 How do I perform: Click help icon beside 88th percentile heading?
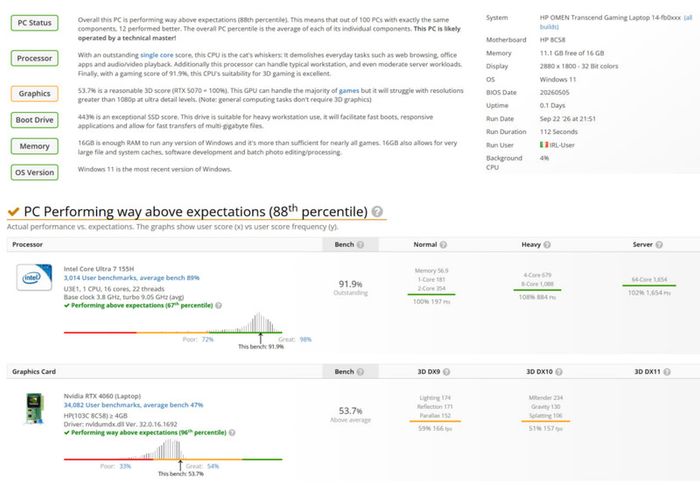(377, 211)
